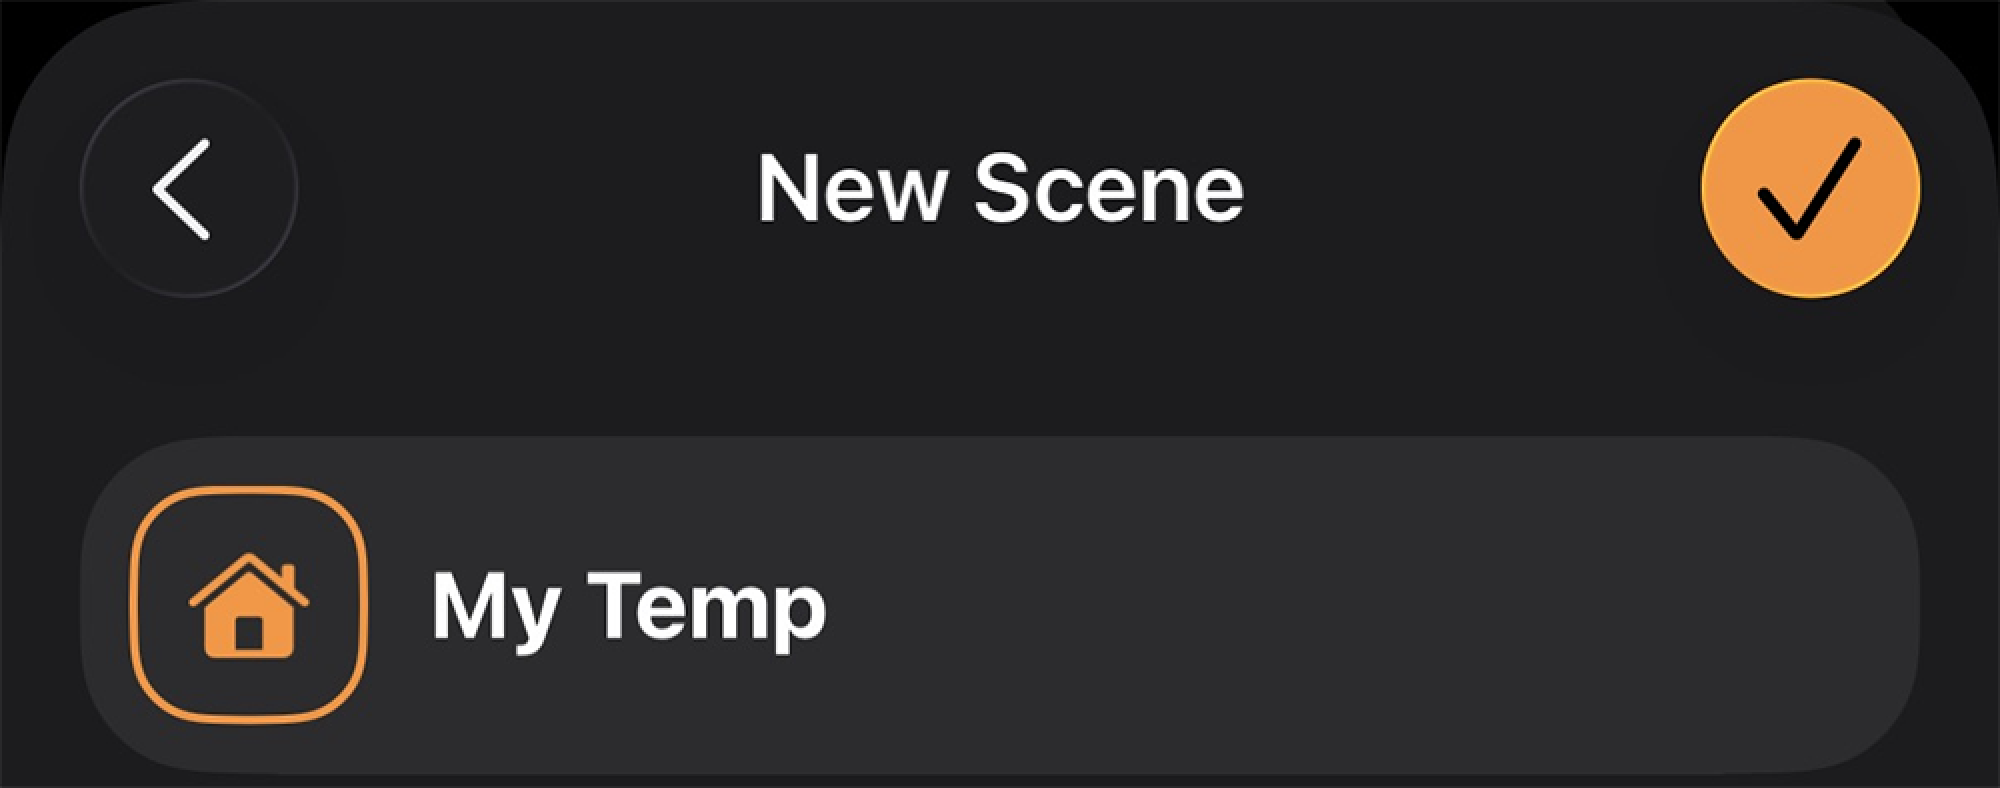This screenshot has height=788, width=2000.
Task: Save the new scene with the checkmark
Action: 1810,188
